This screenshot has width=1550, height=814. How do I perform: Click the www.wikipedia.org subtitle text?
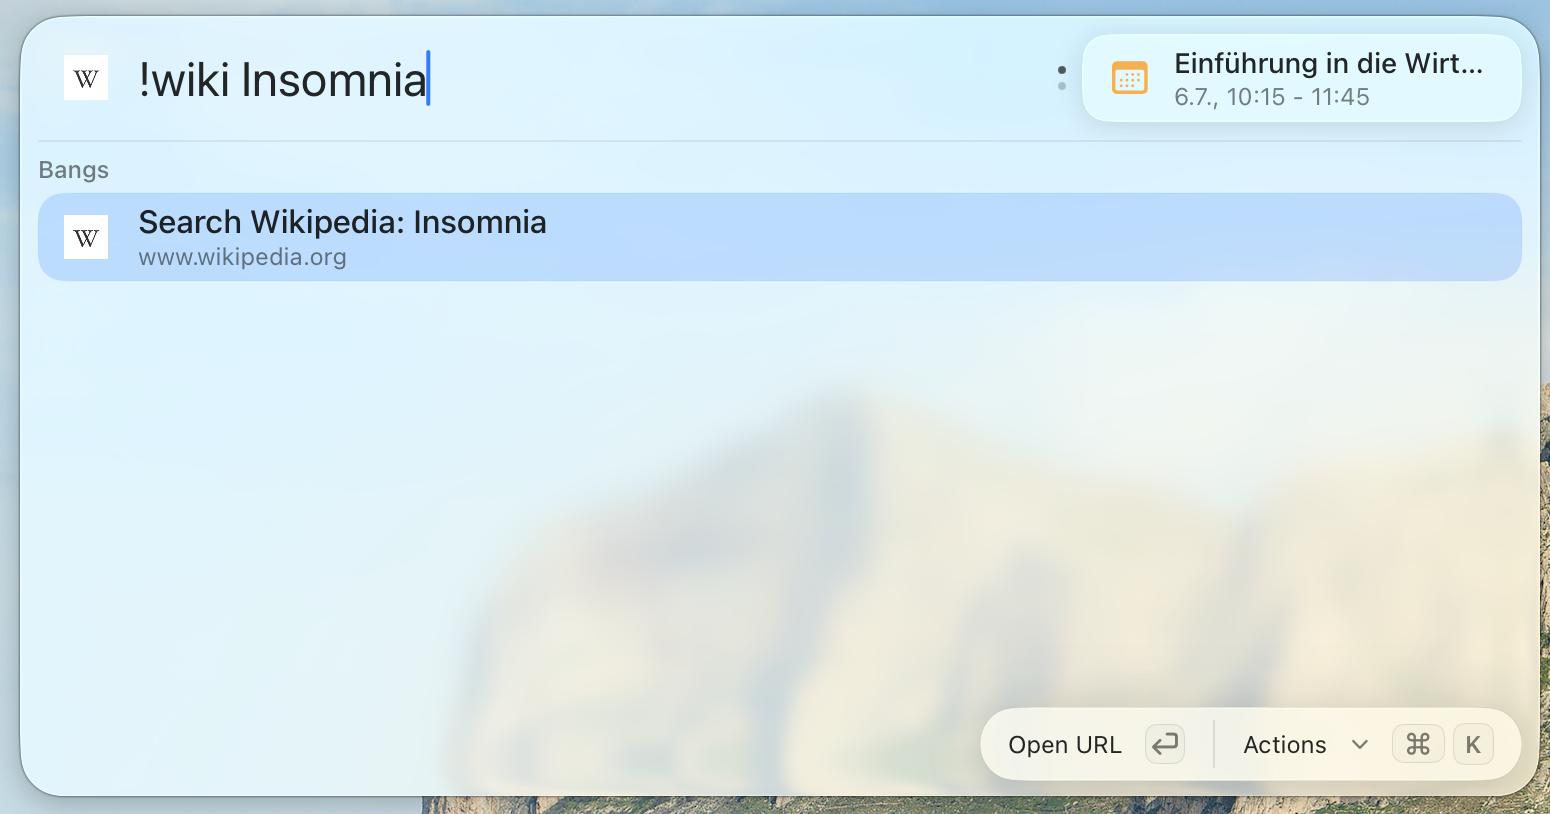[242, 257]
